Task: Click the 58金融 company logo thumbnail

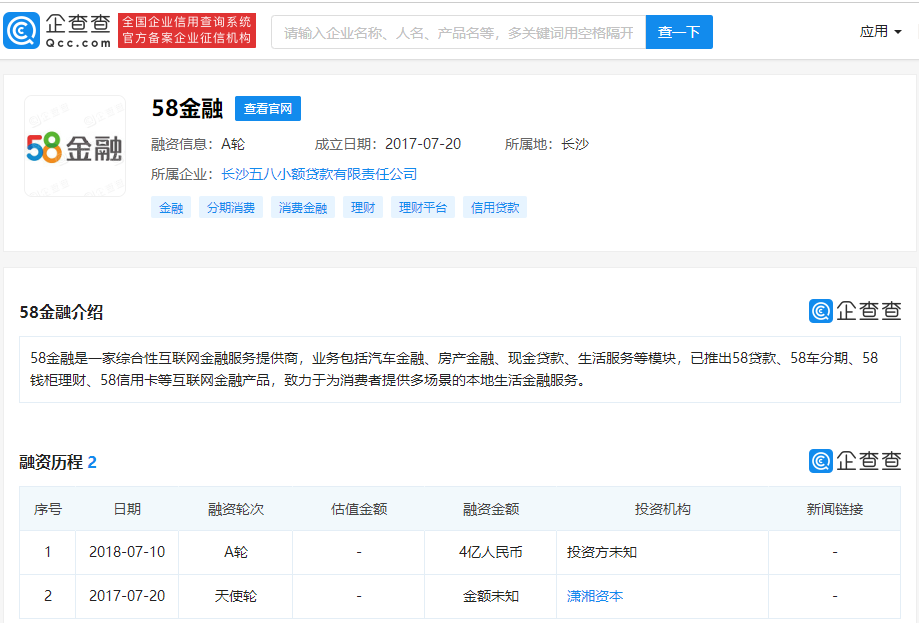Action: [75, 147]
